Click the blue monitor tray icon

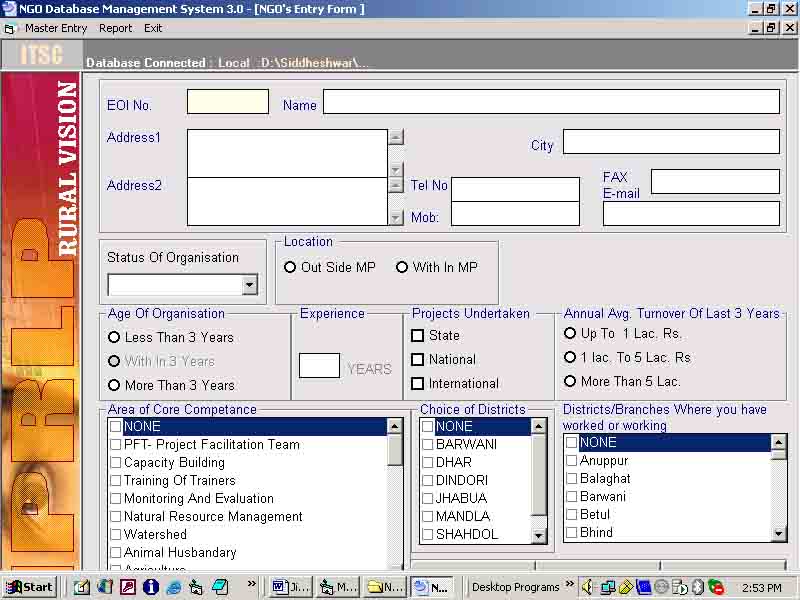[643, 587]
